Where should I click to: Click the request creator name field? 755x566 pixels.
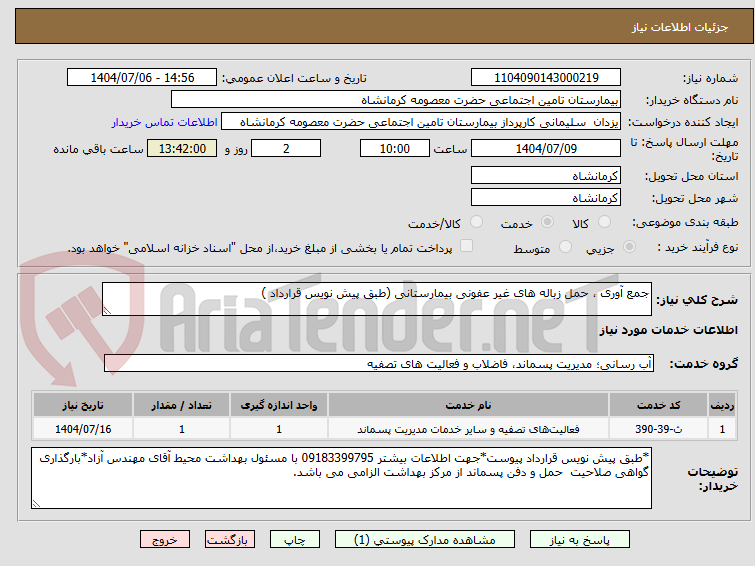click(x=421, y=122)
